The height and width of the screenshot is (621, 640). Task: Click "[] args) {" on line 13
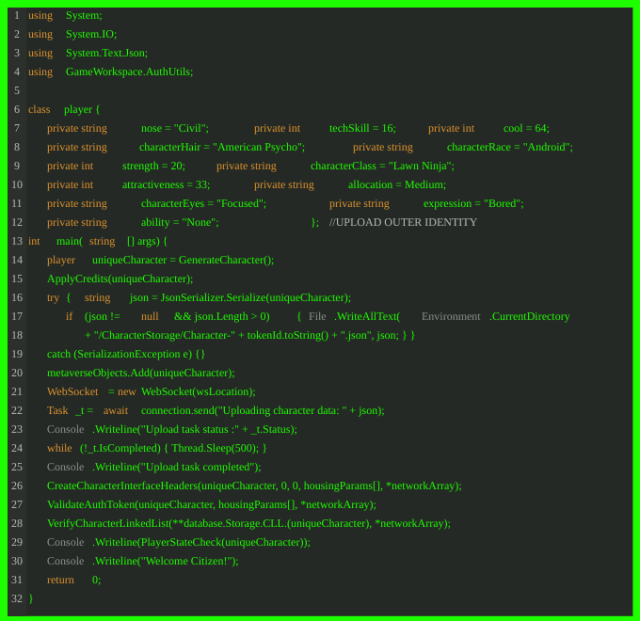[x=147, y=241]
